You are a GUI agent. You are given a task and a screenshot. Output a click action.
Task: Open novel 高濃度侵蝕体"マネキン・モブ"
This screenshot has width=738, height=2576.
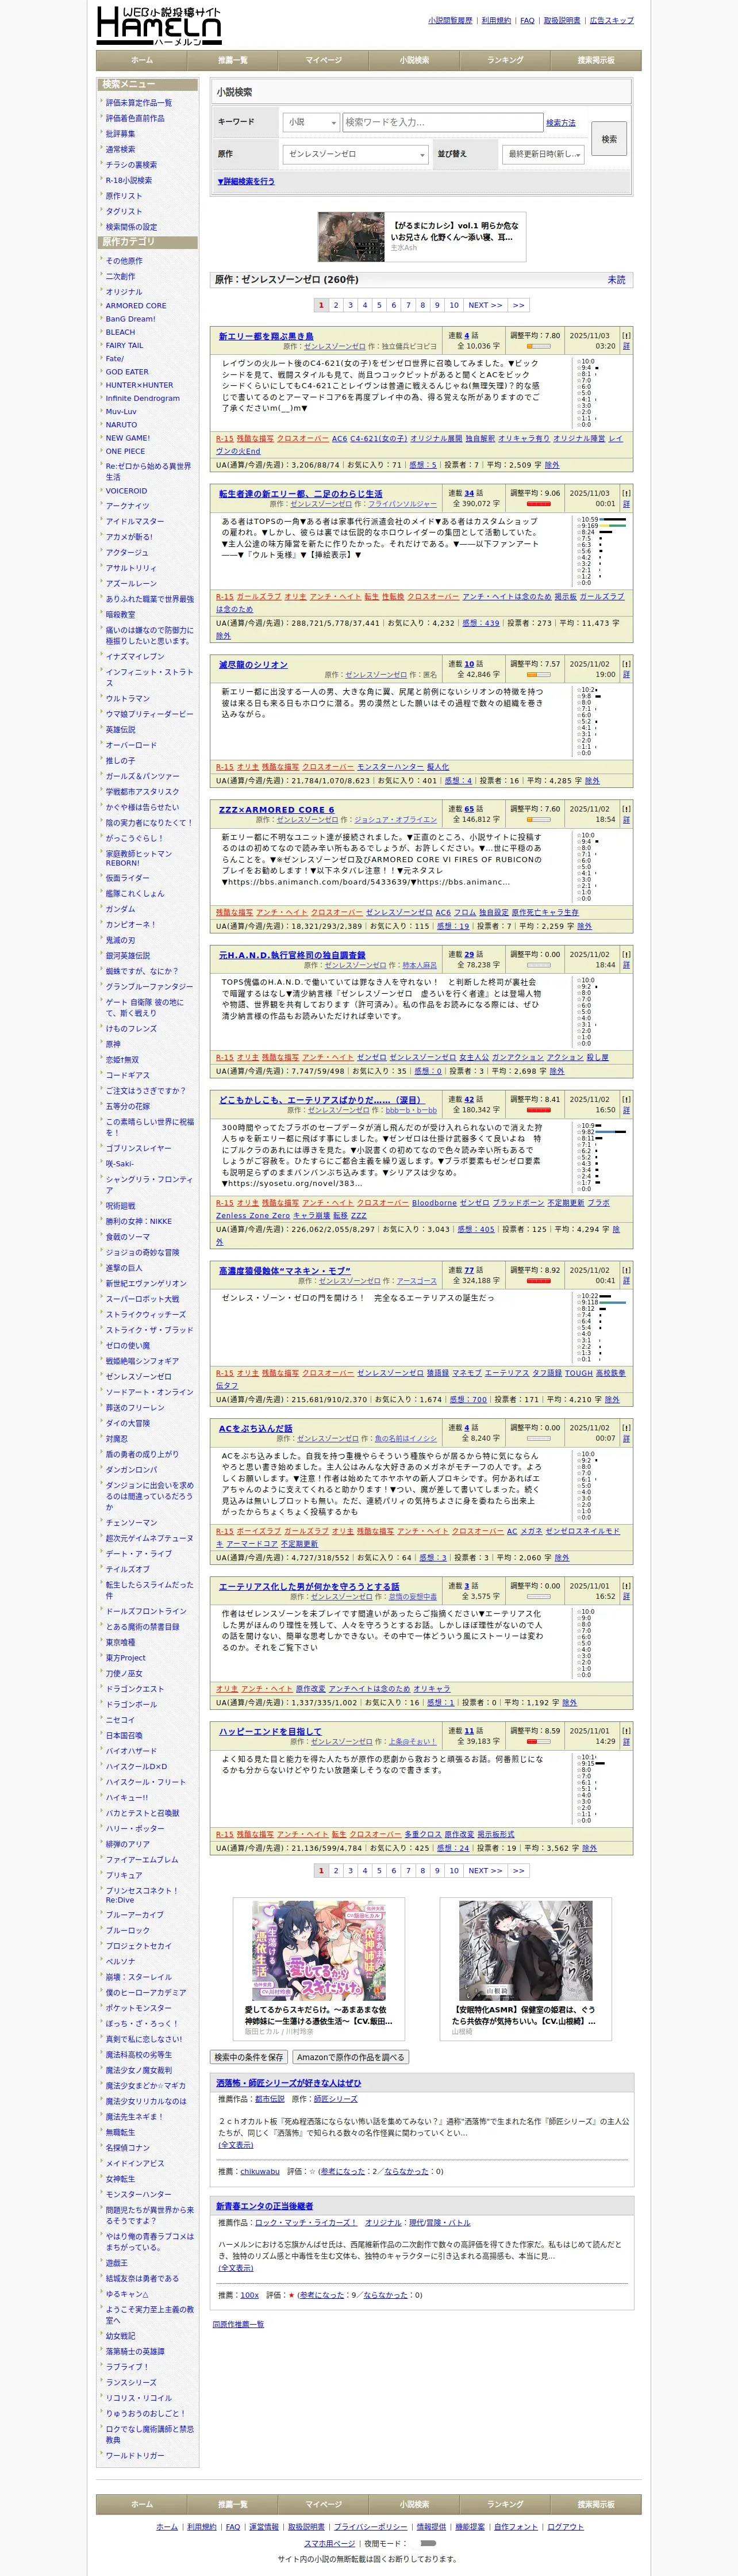coord(285,1270)
